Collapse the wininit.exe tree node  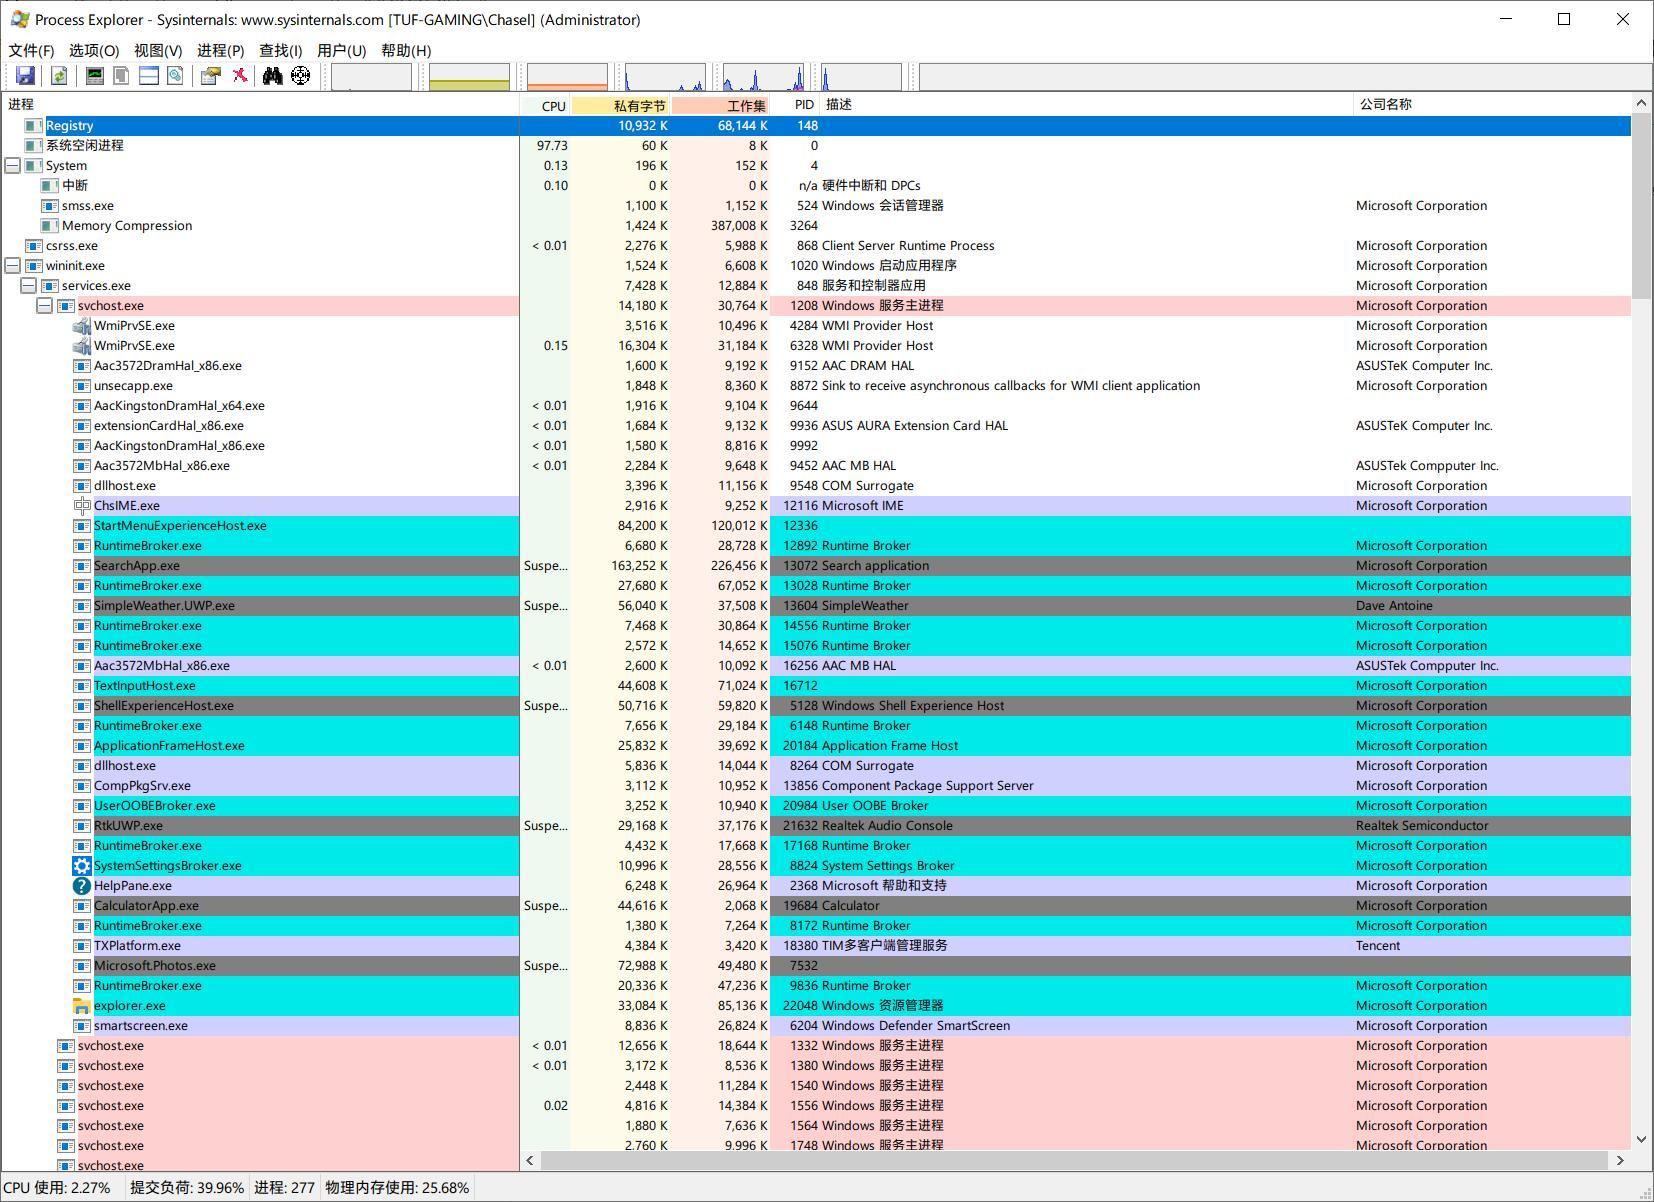(x=13, y=266)
